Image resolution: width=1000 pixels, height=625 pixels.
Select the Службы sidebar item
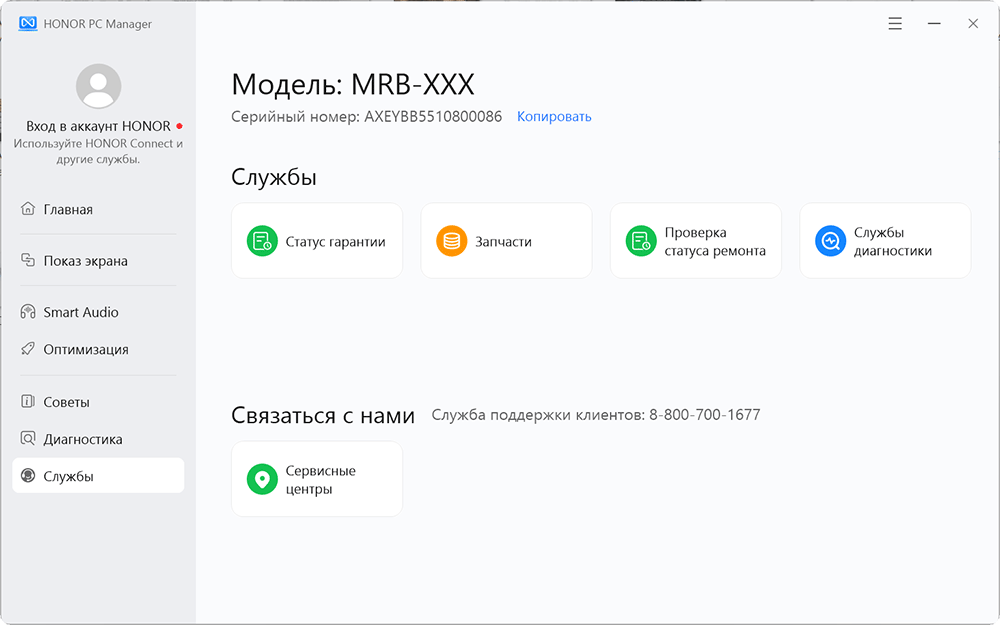click(x=98, y=475)
